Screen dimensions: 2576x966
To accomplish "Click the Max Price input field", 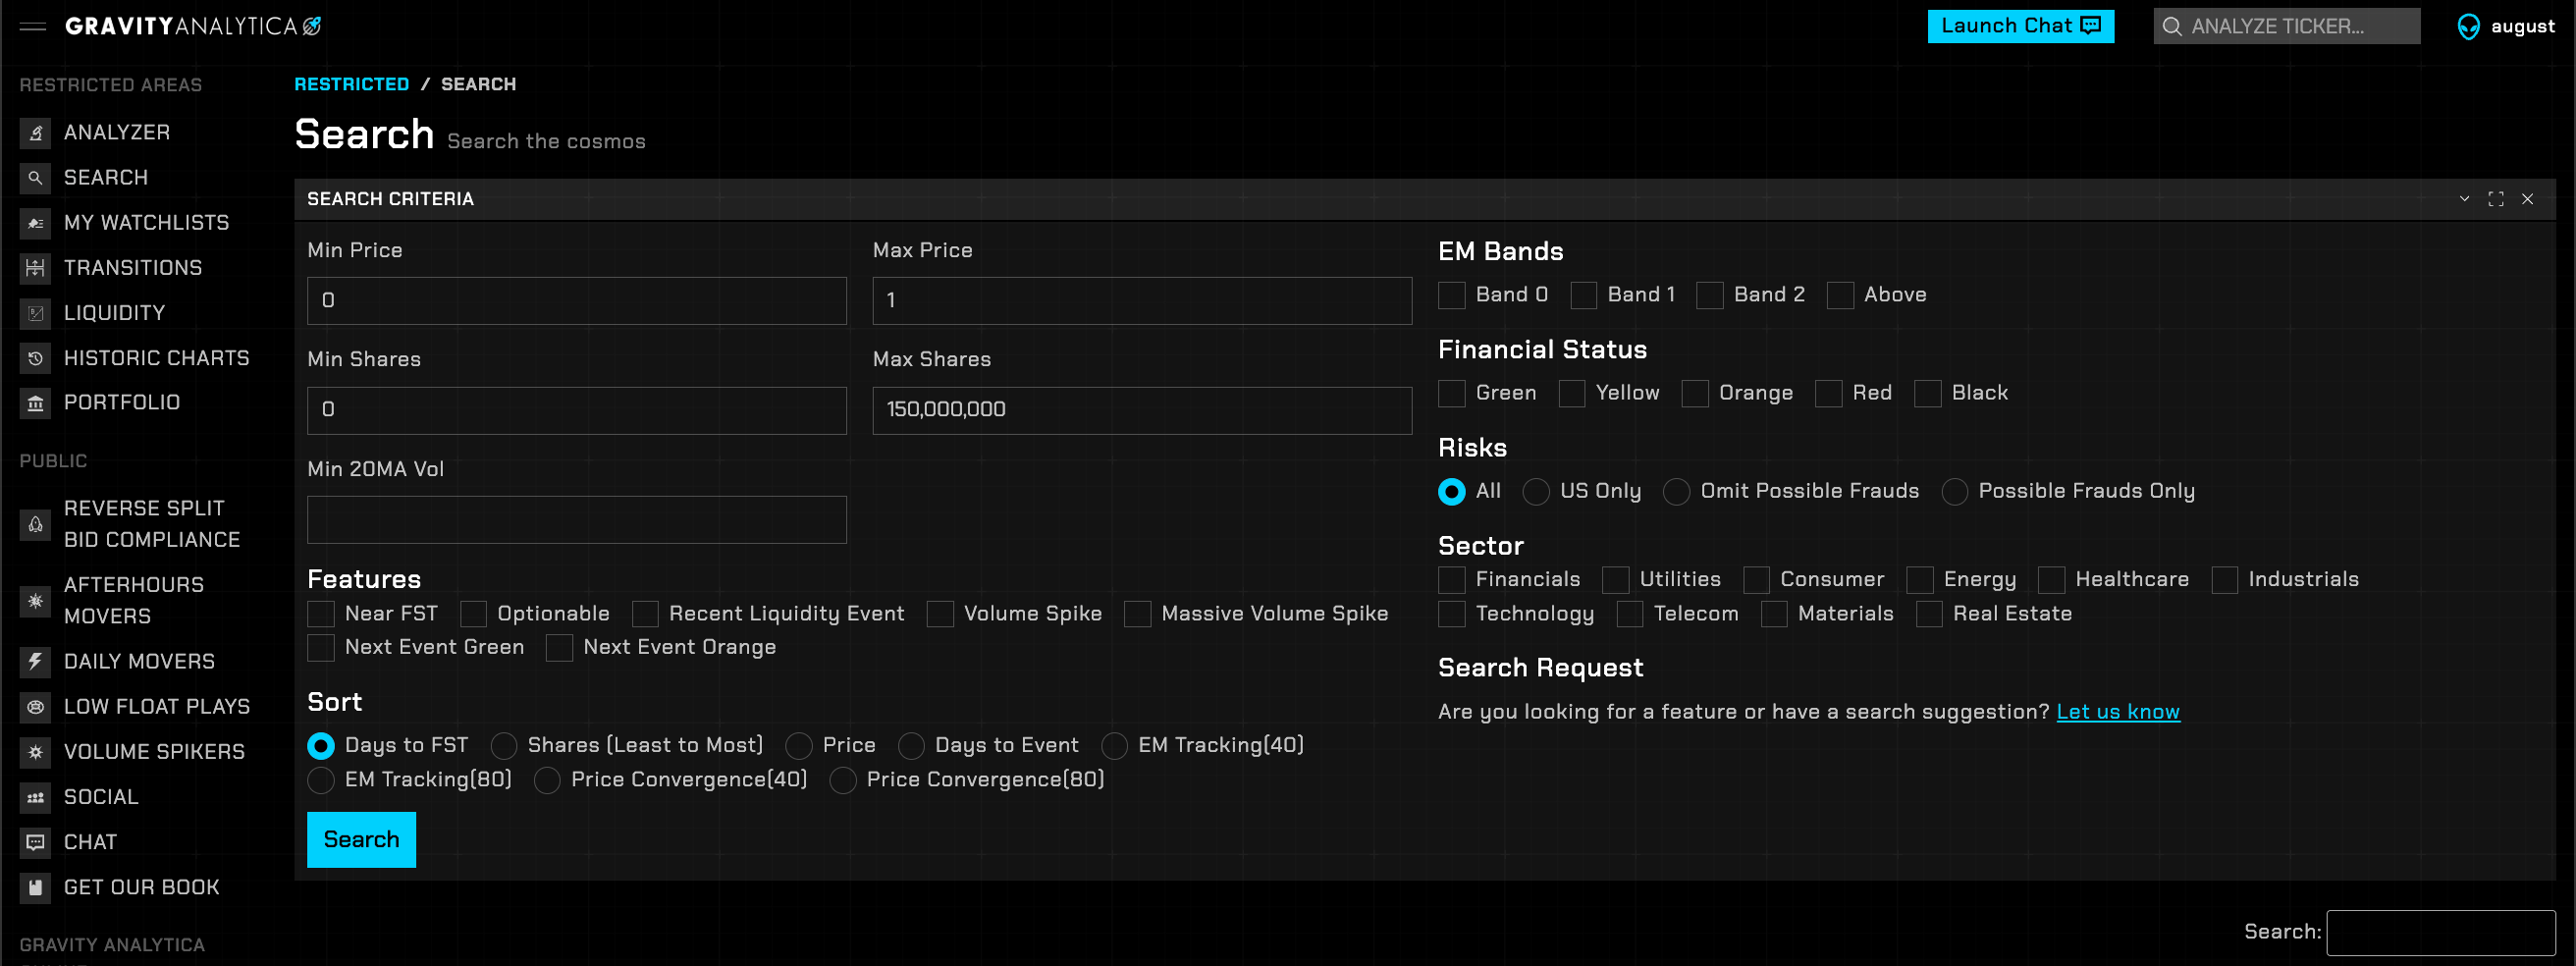I will 1142,301.
